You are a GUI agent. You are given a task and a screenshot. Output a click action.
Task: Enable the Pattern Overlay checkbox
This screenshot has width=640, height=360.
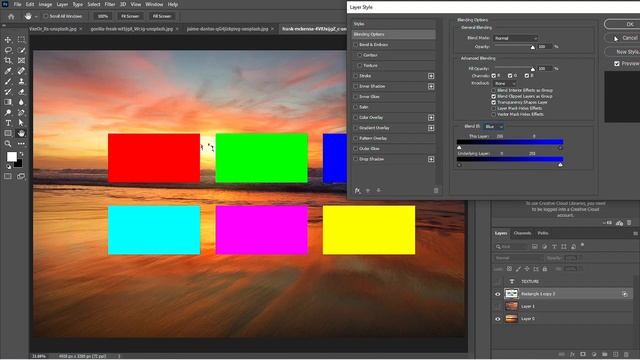pyautogui.click(x=356, y=138)
